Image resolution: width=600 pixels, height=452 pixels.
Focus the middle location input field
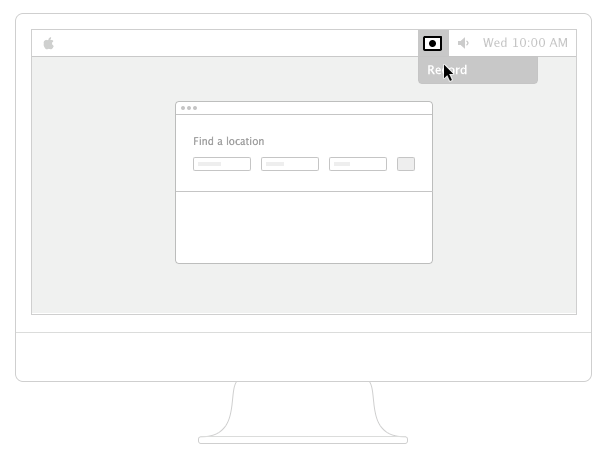(289, 164)
